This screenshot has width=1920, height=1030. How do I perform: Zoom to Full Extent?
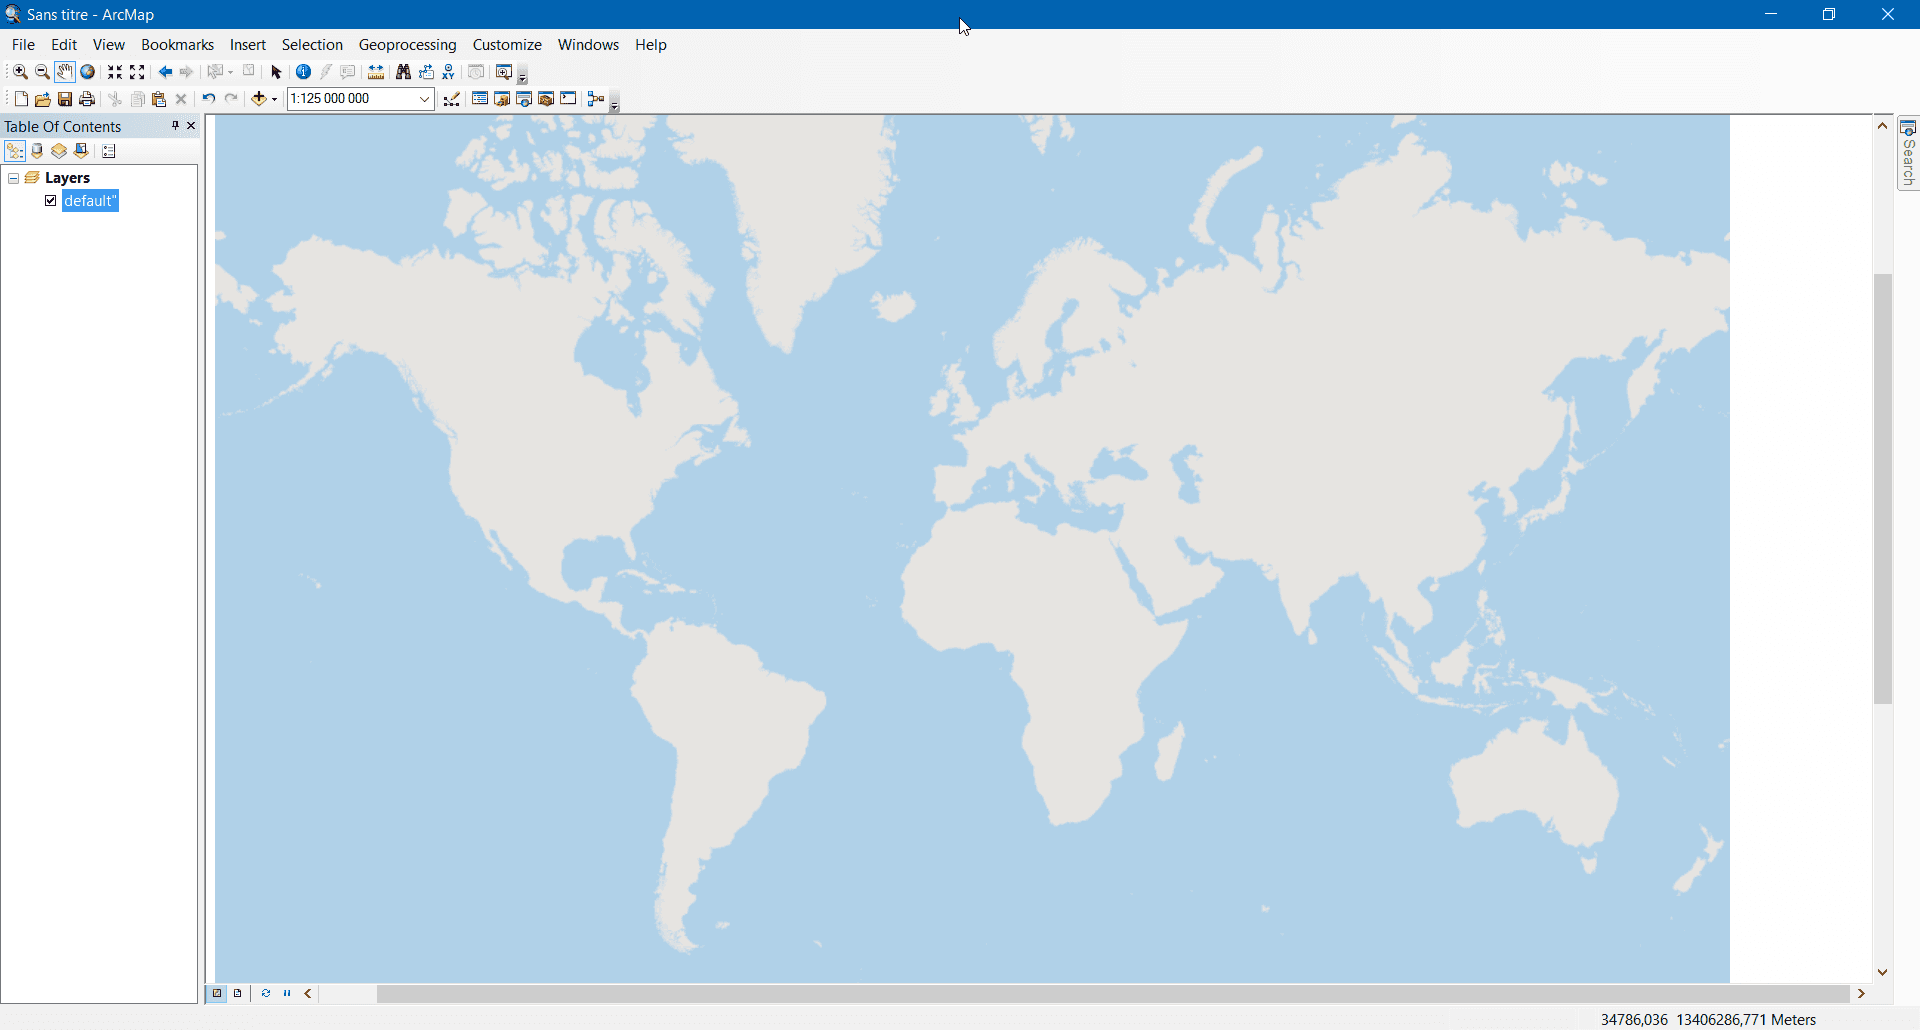88,71
